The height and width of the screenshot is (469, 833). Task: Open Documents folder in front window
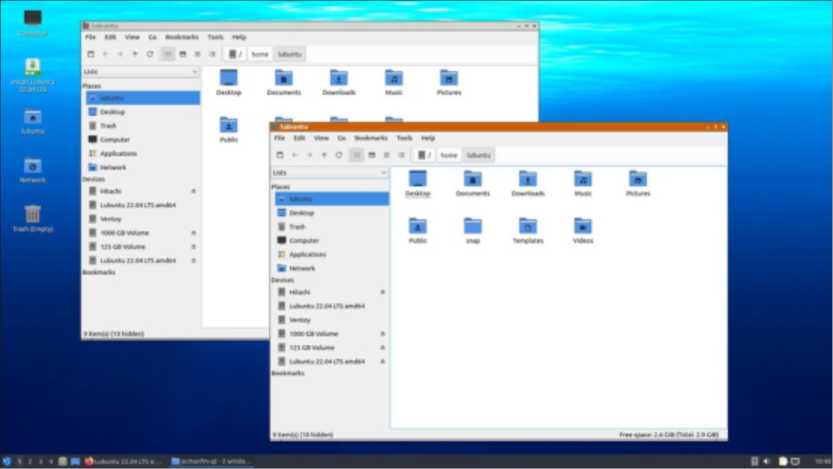coord(472,183)
